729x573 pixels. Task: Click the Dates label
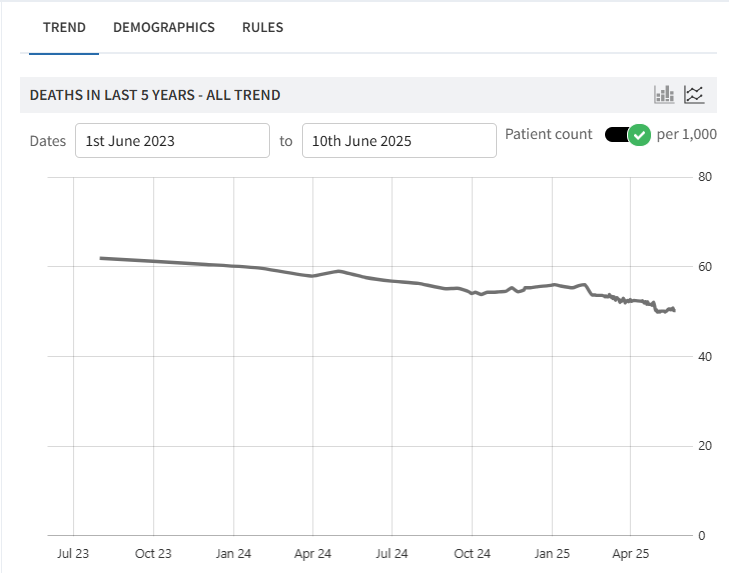(47, 141)
